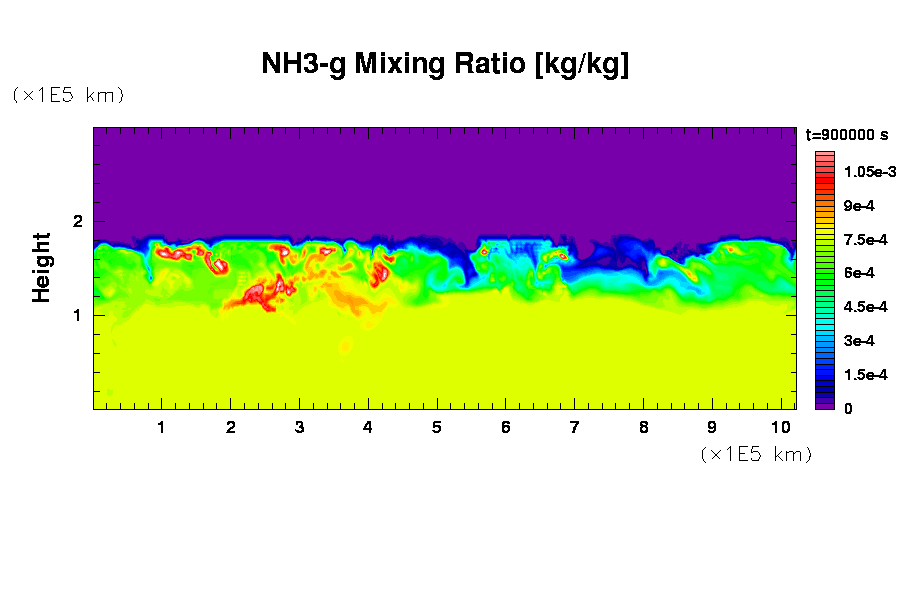Click the y-axis units label above the plot
Screen dimensions: 900x600
click(x=68, y=95)
